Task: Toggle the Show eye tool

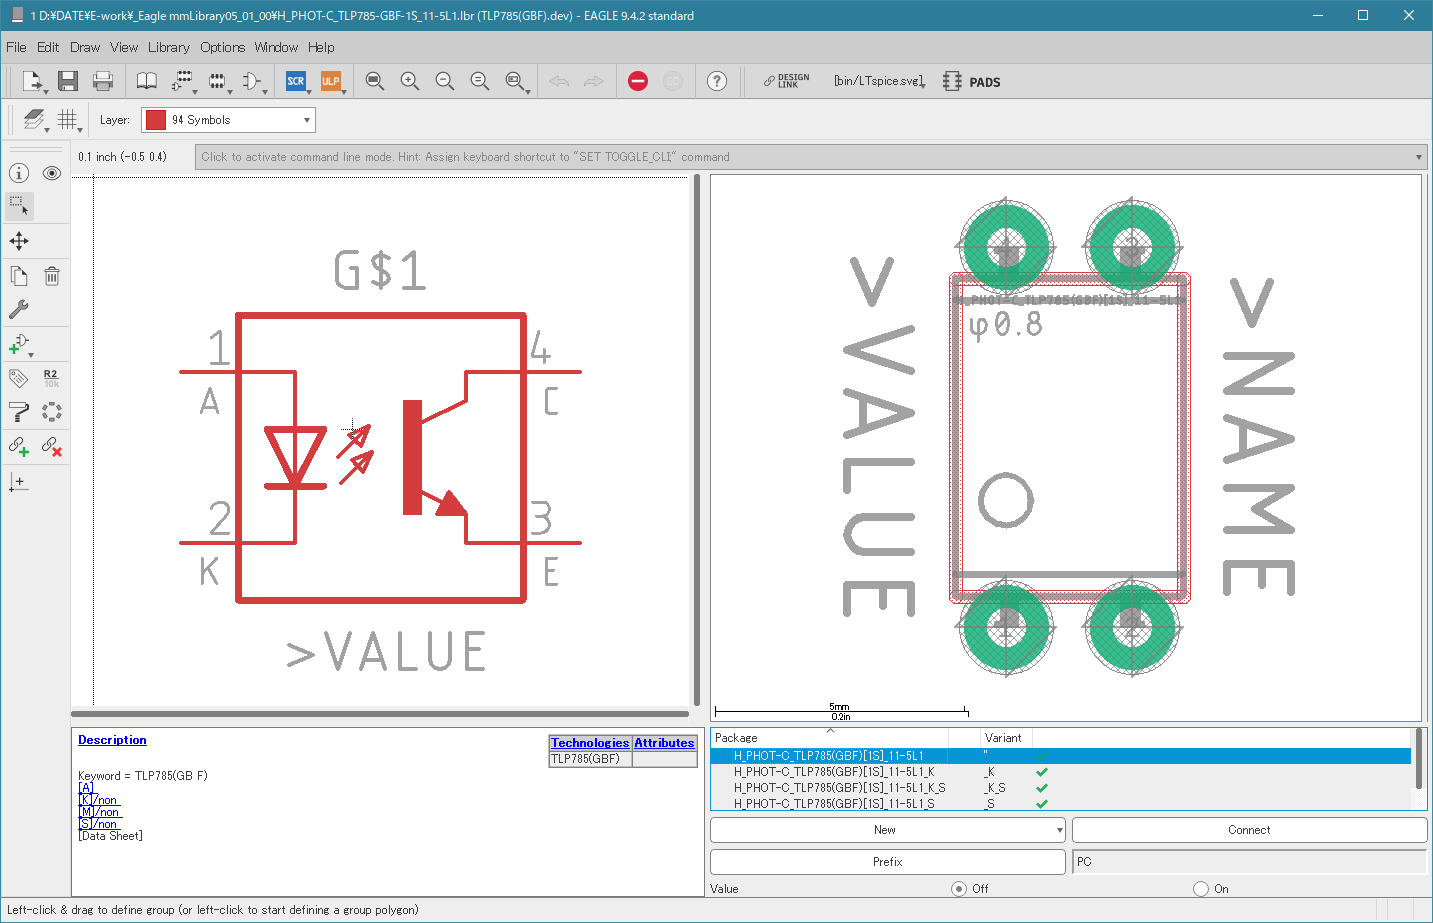Action: click(x=52, y=173)
